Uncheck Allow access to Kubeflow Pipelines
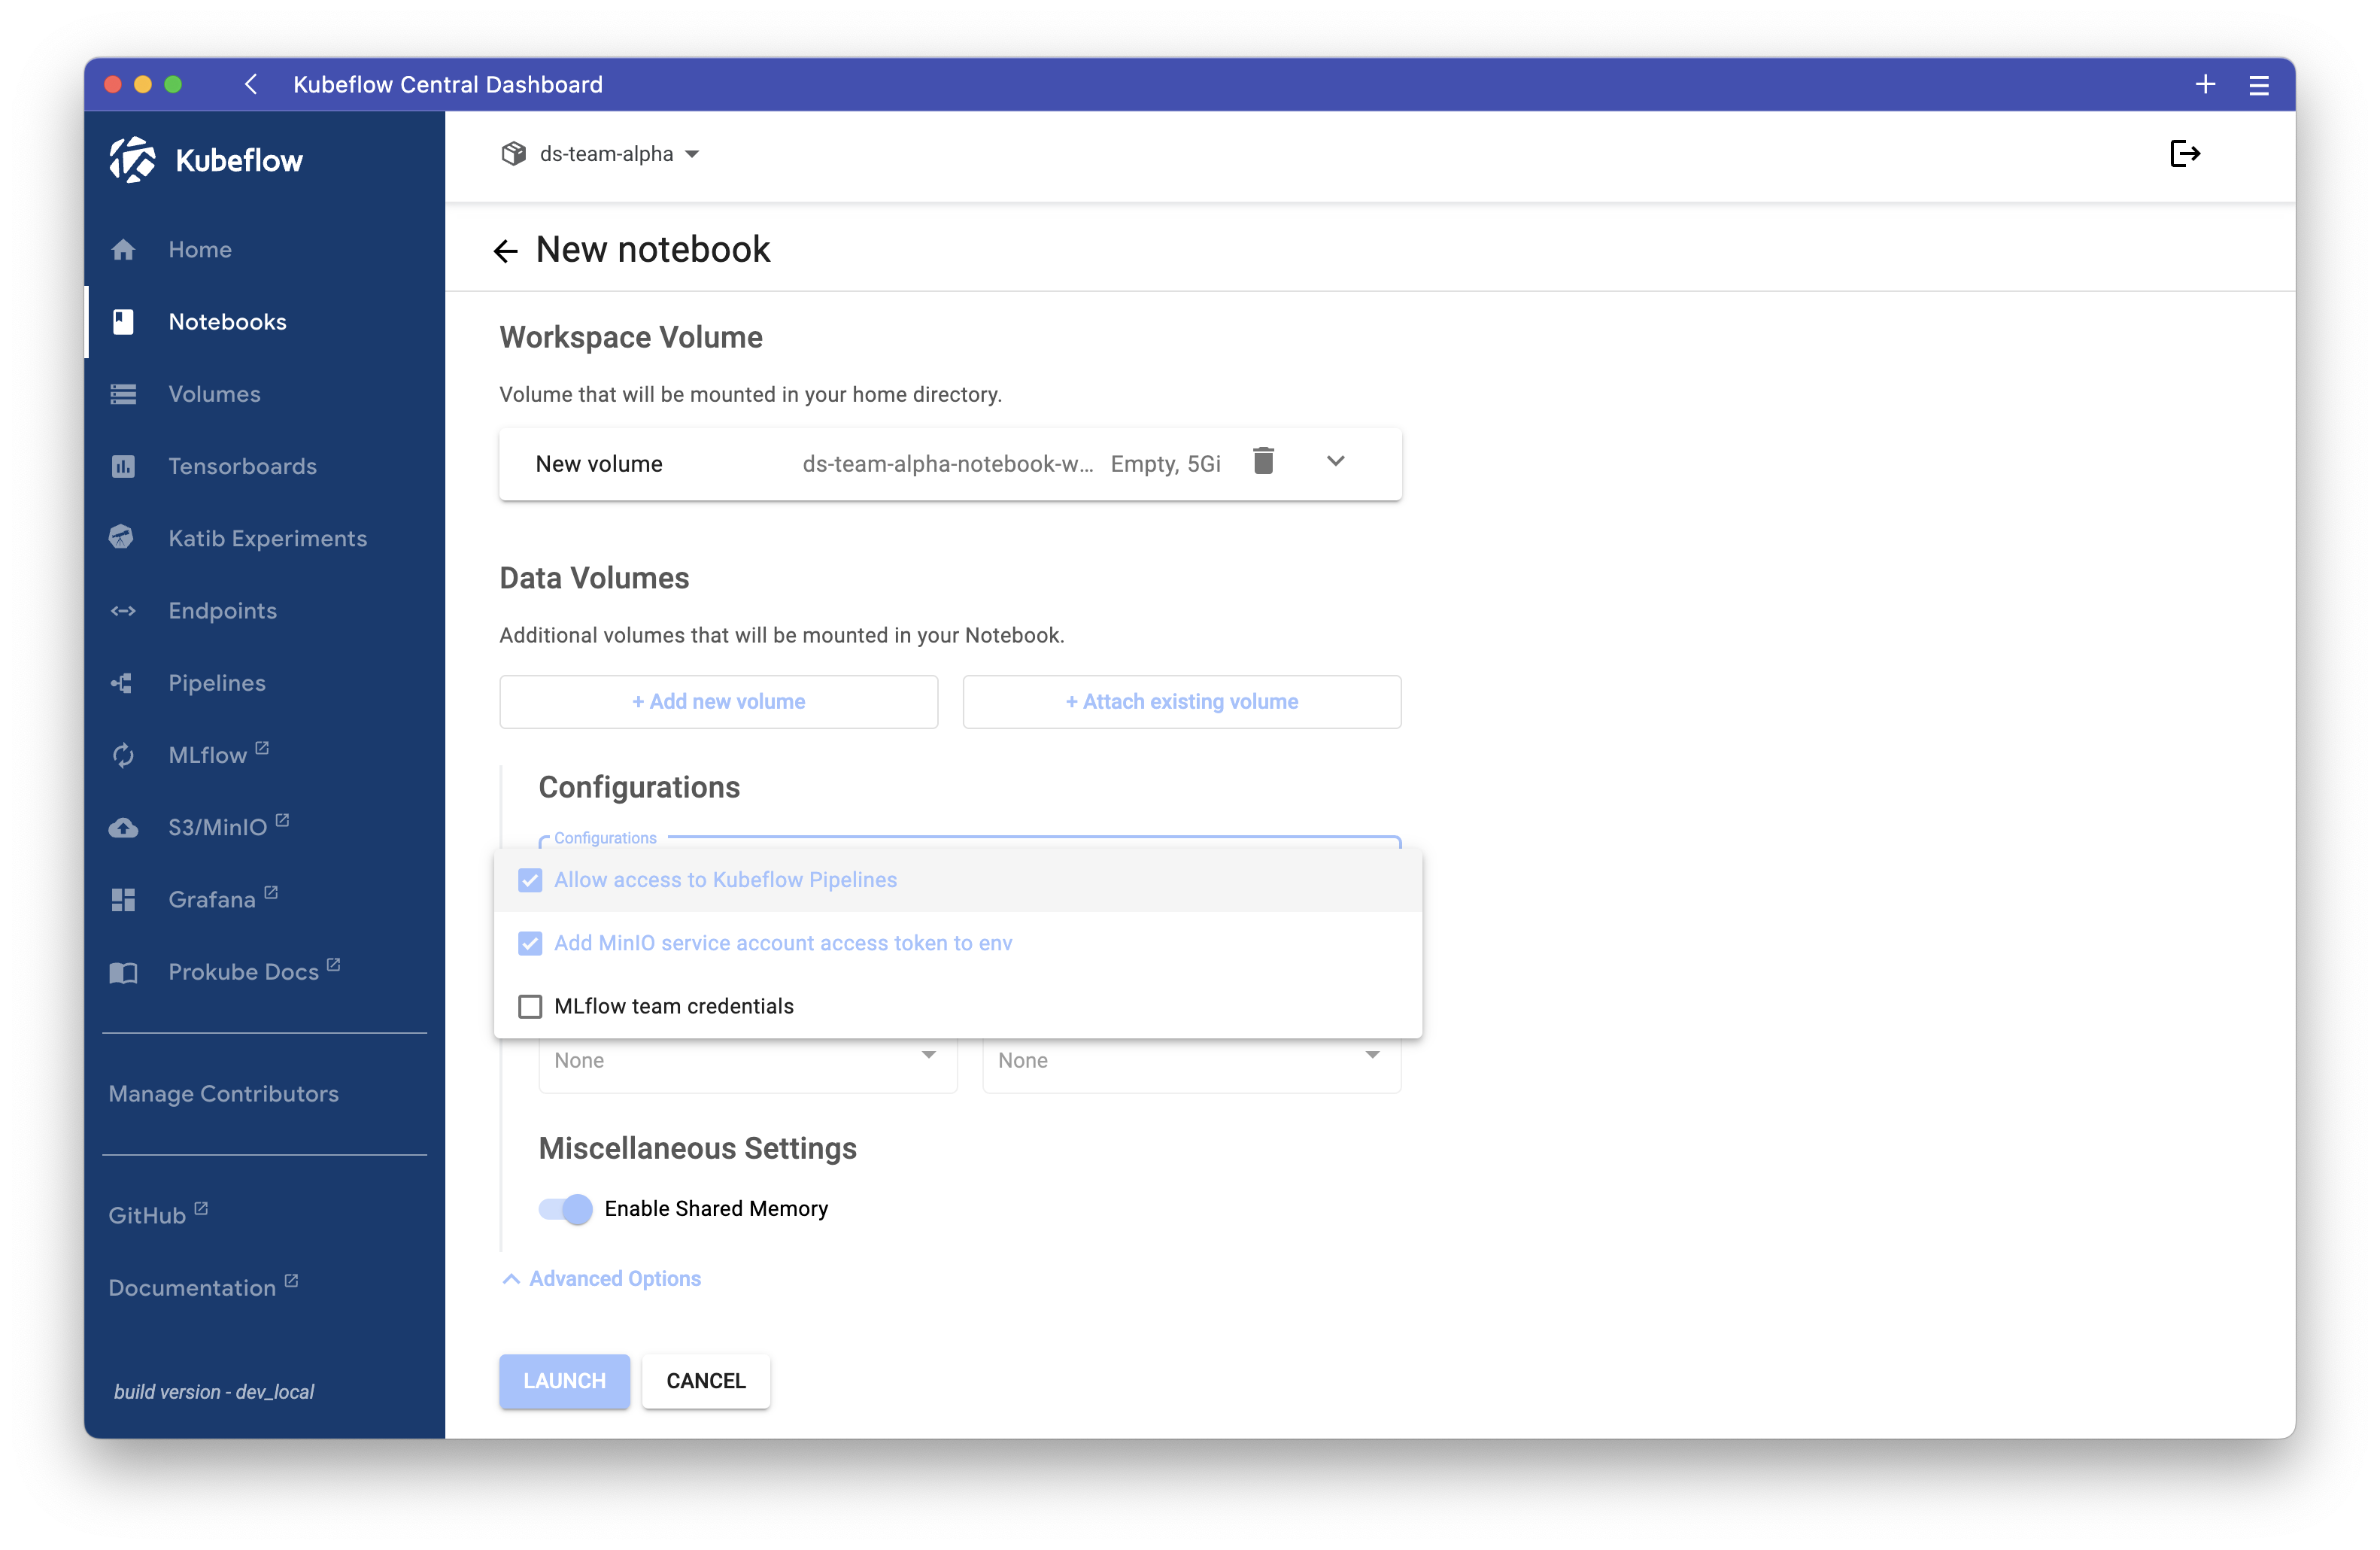The width and height of the screenshot is (2380, 1550). [x=530, y=880]
